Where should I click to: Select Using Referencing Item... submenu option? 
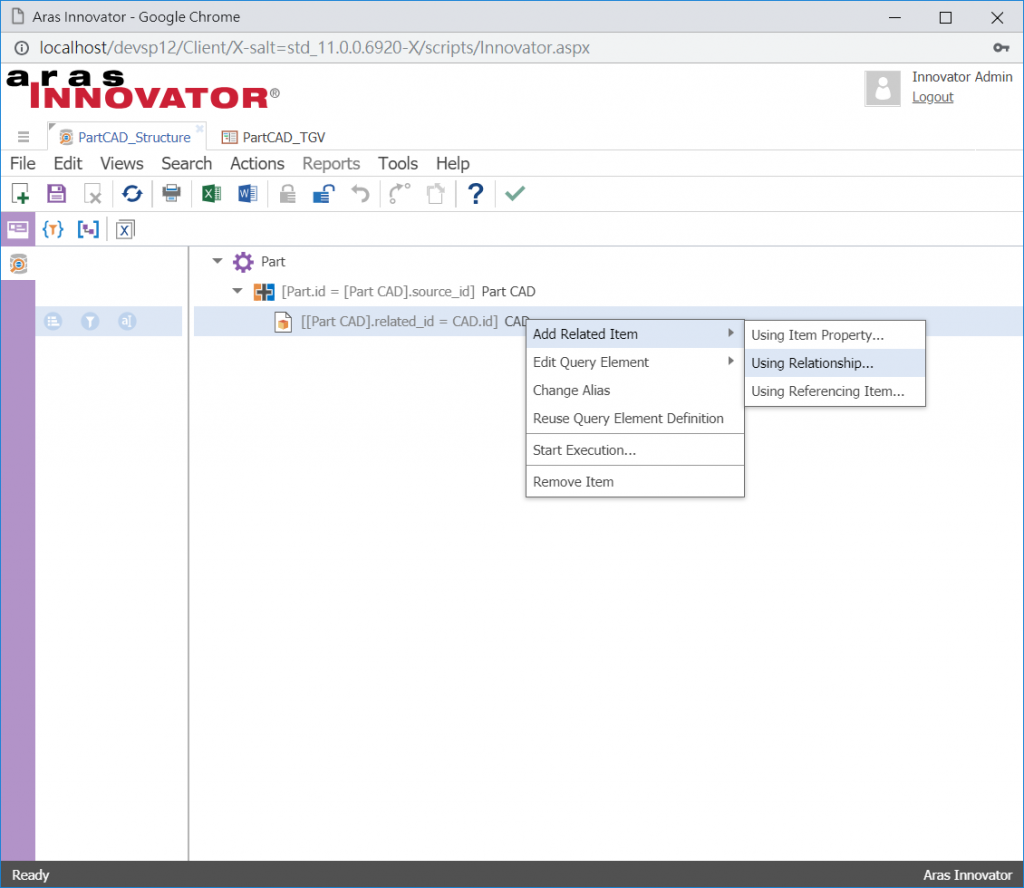[x=835, y=391]
